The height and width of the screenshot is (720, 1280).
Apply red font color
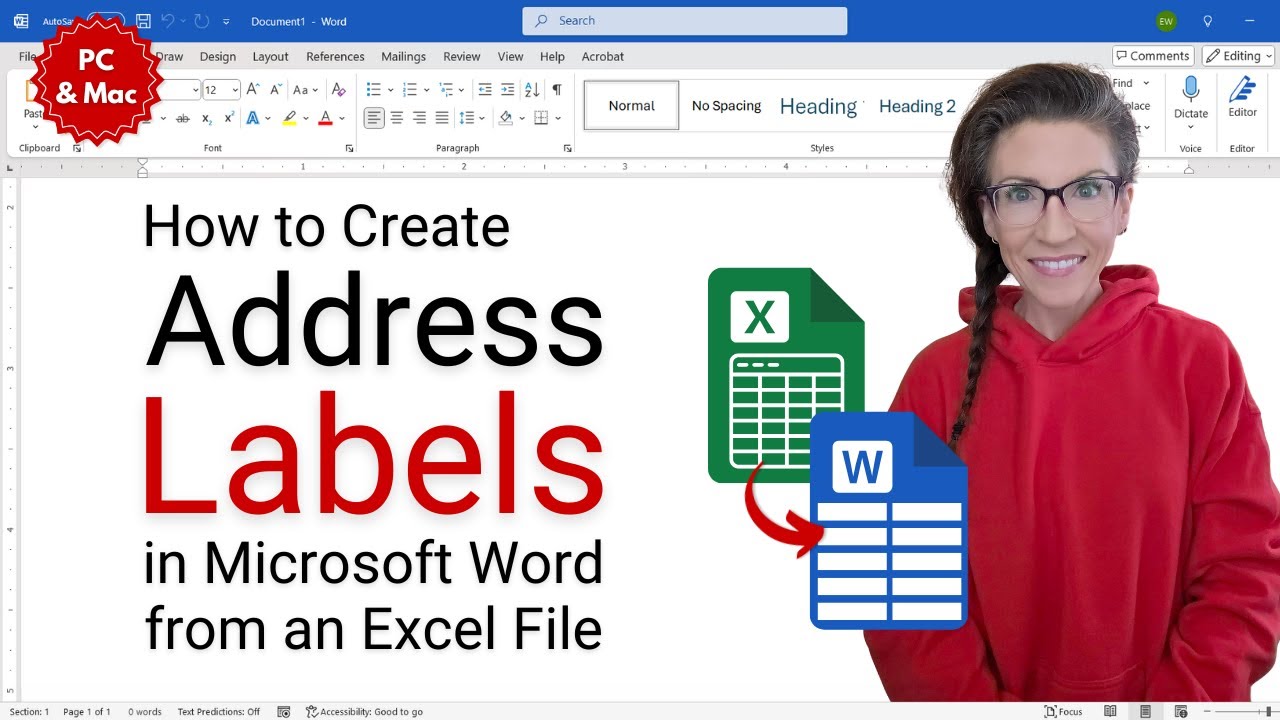(325, 118)
